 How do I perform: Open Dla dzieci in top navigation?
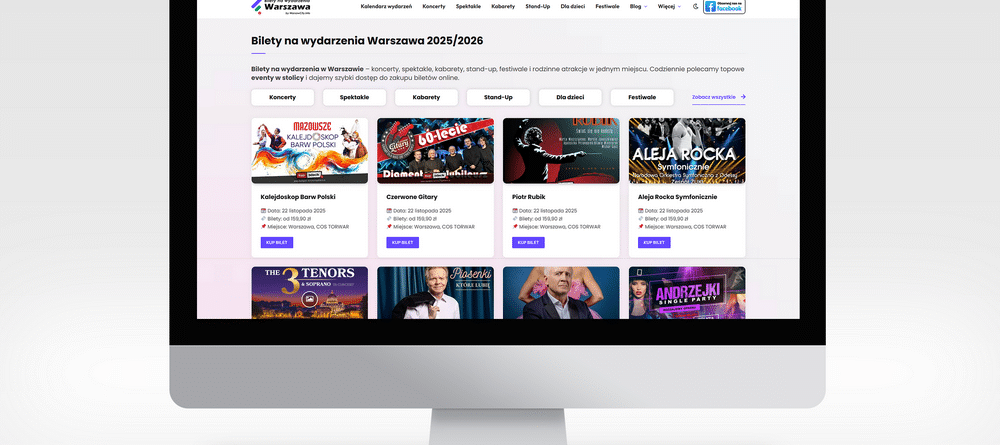[x=573, y=6]
